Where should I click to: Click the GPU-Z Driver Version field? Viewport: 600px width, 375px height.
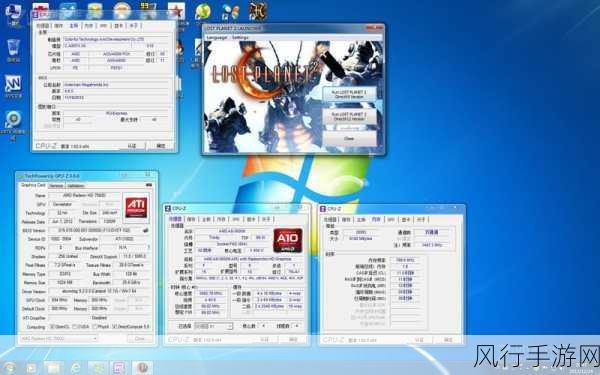(99, 291)
